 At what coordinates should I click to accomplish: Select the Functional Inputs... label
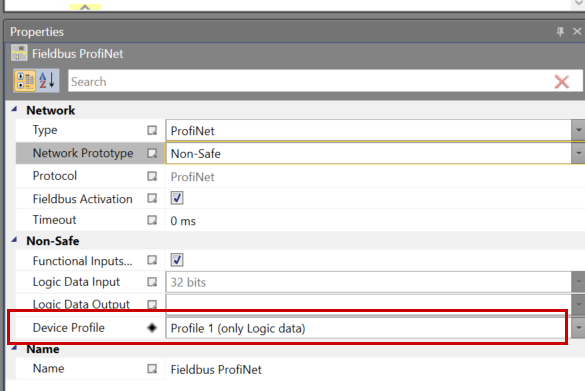(x=82, y=261)
